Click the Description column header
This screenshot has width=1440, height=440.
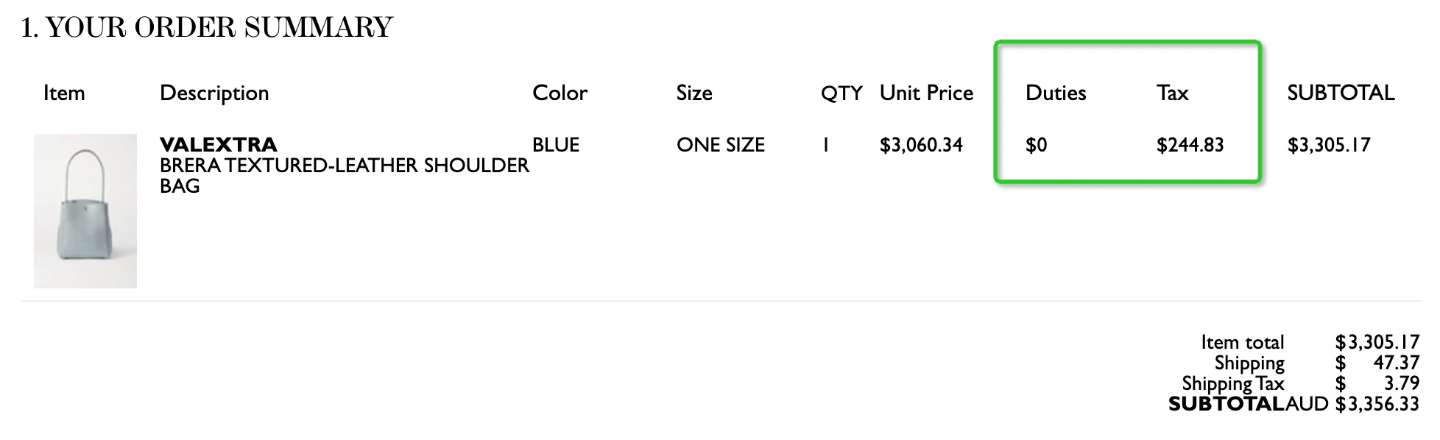pyautogui.click(x=214, y=94)
